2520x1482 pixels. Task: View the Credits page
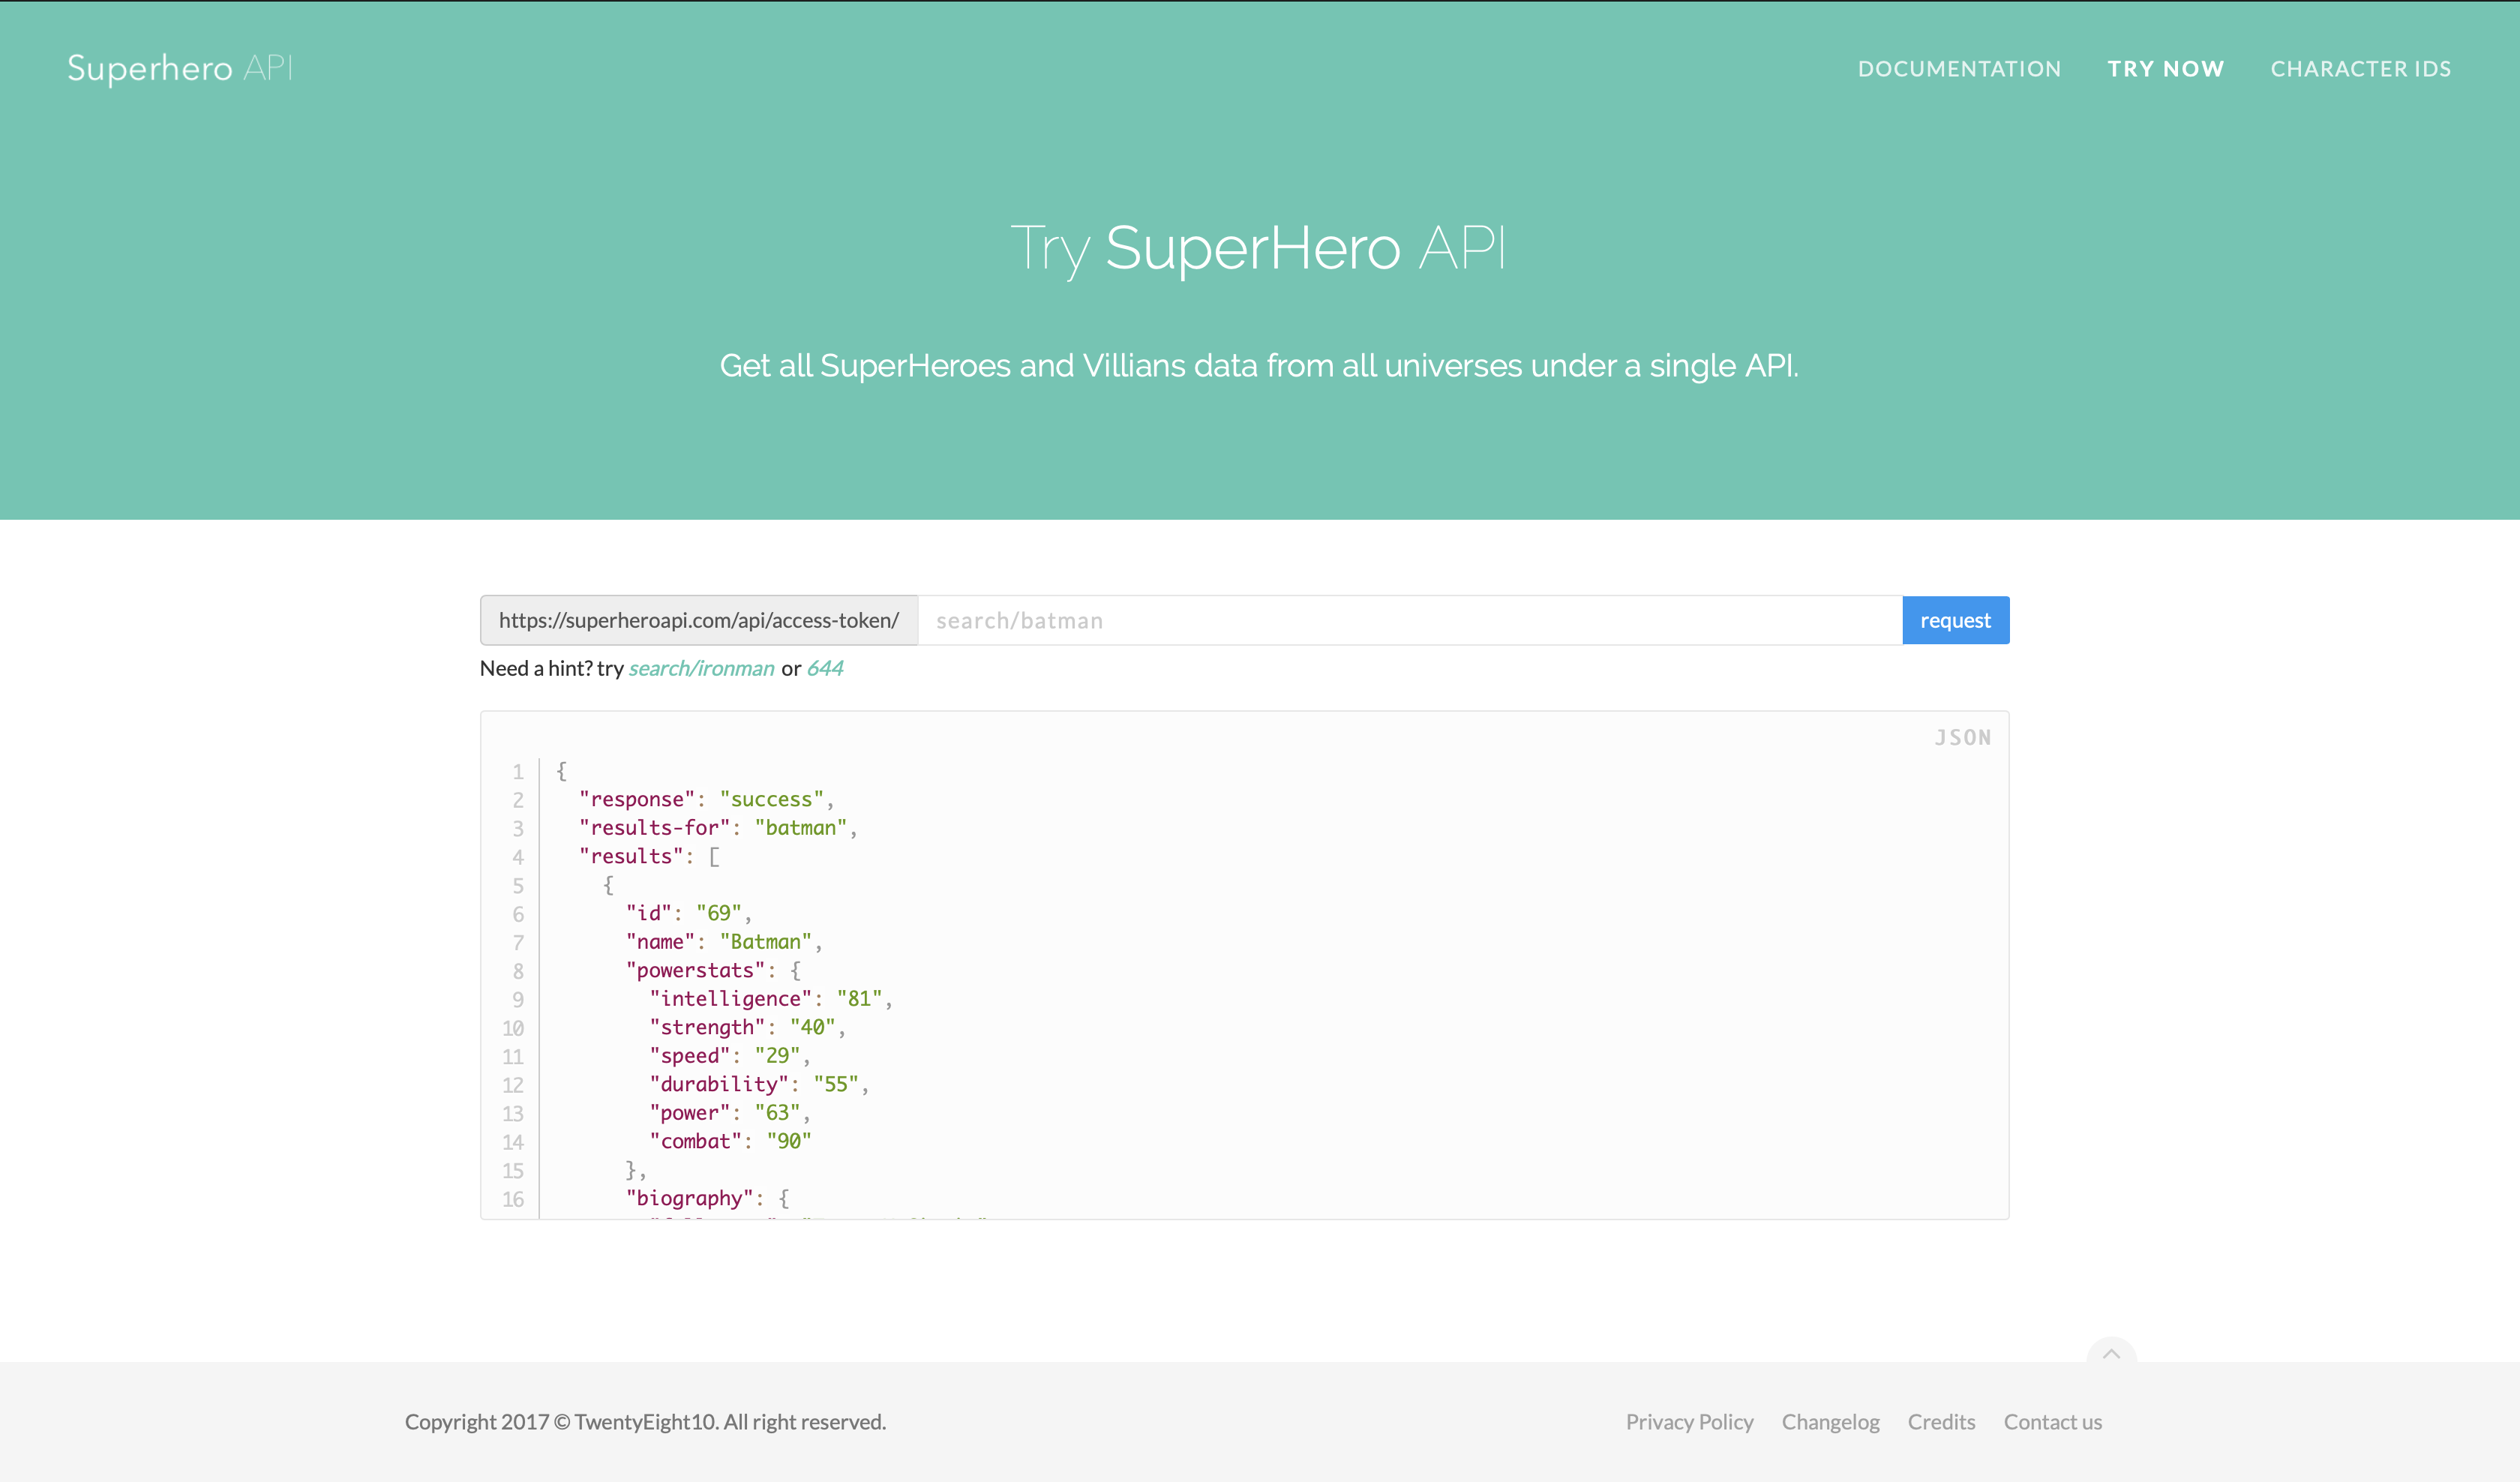point(1941,1421)
